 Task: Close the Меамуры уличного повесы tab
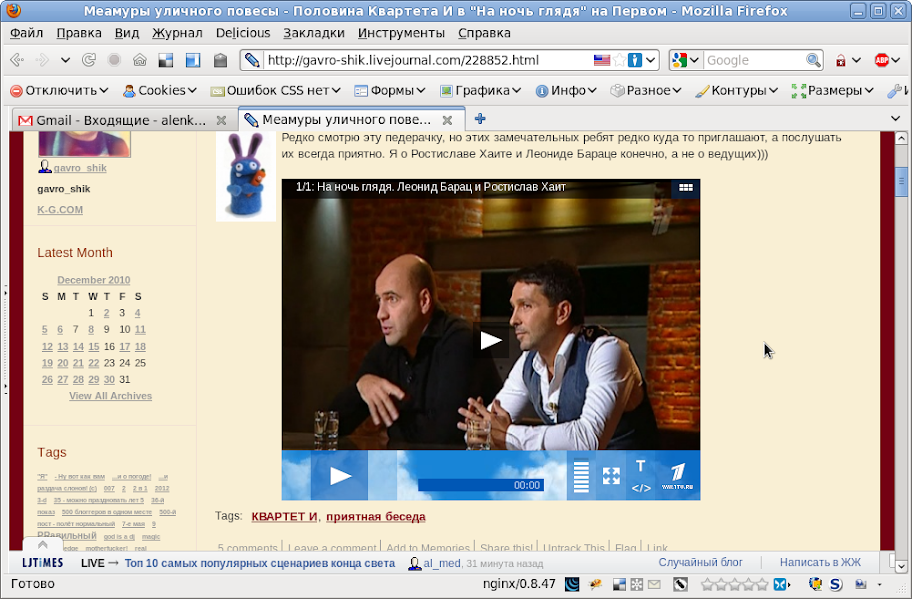coord(447,120)
